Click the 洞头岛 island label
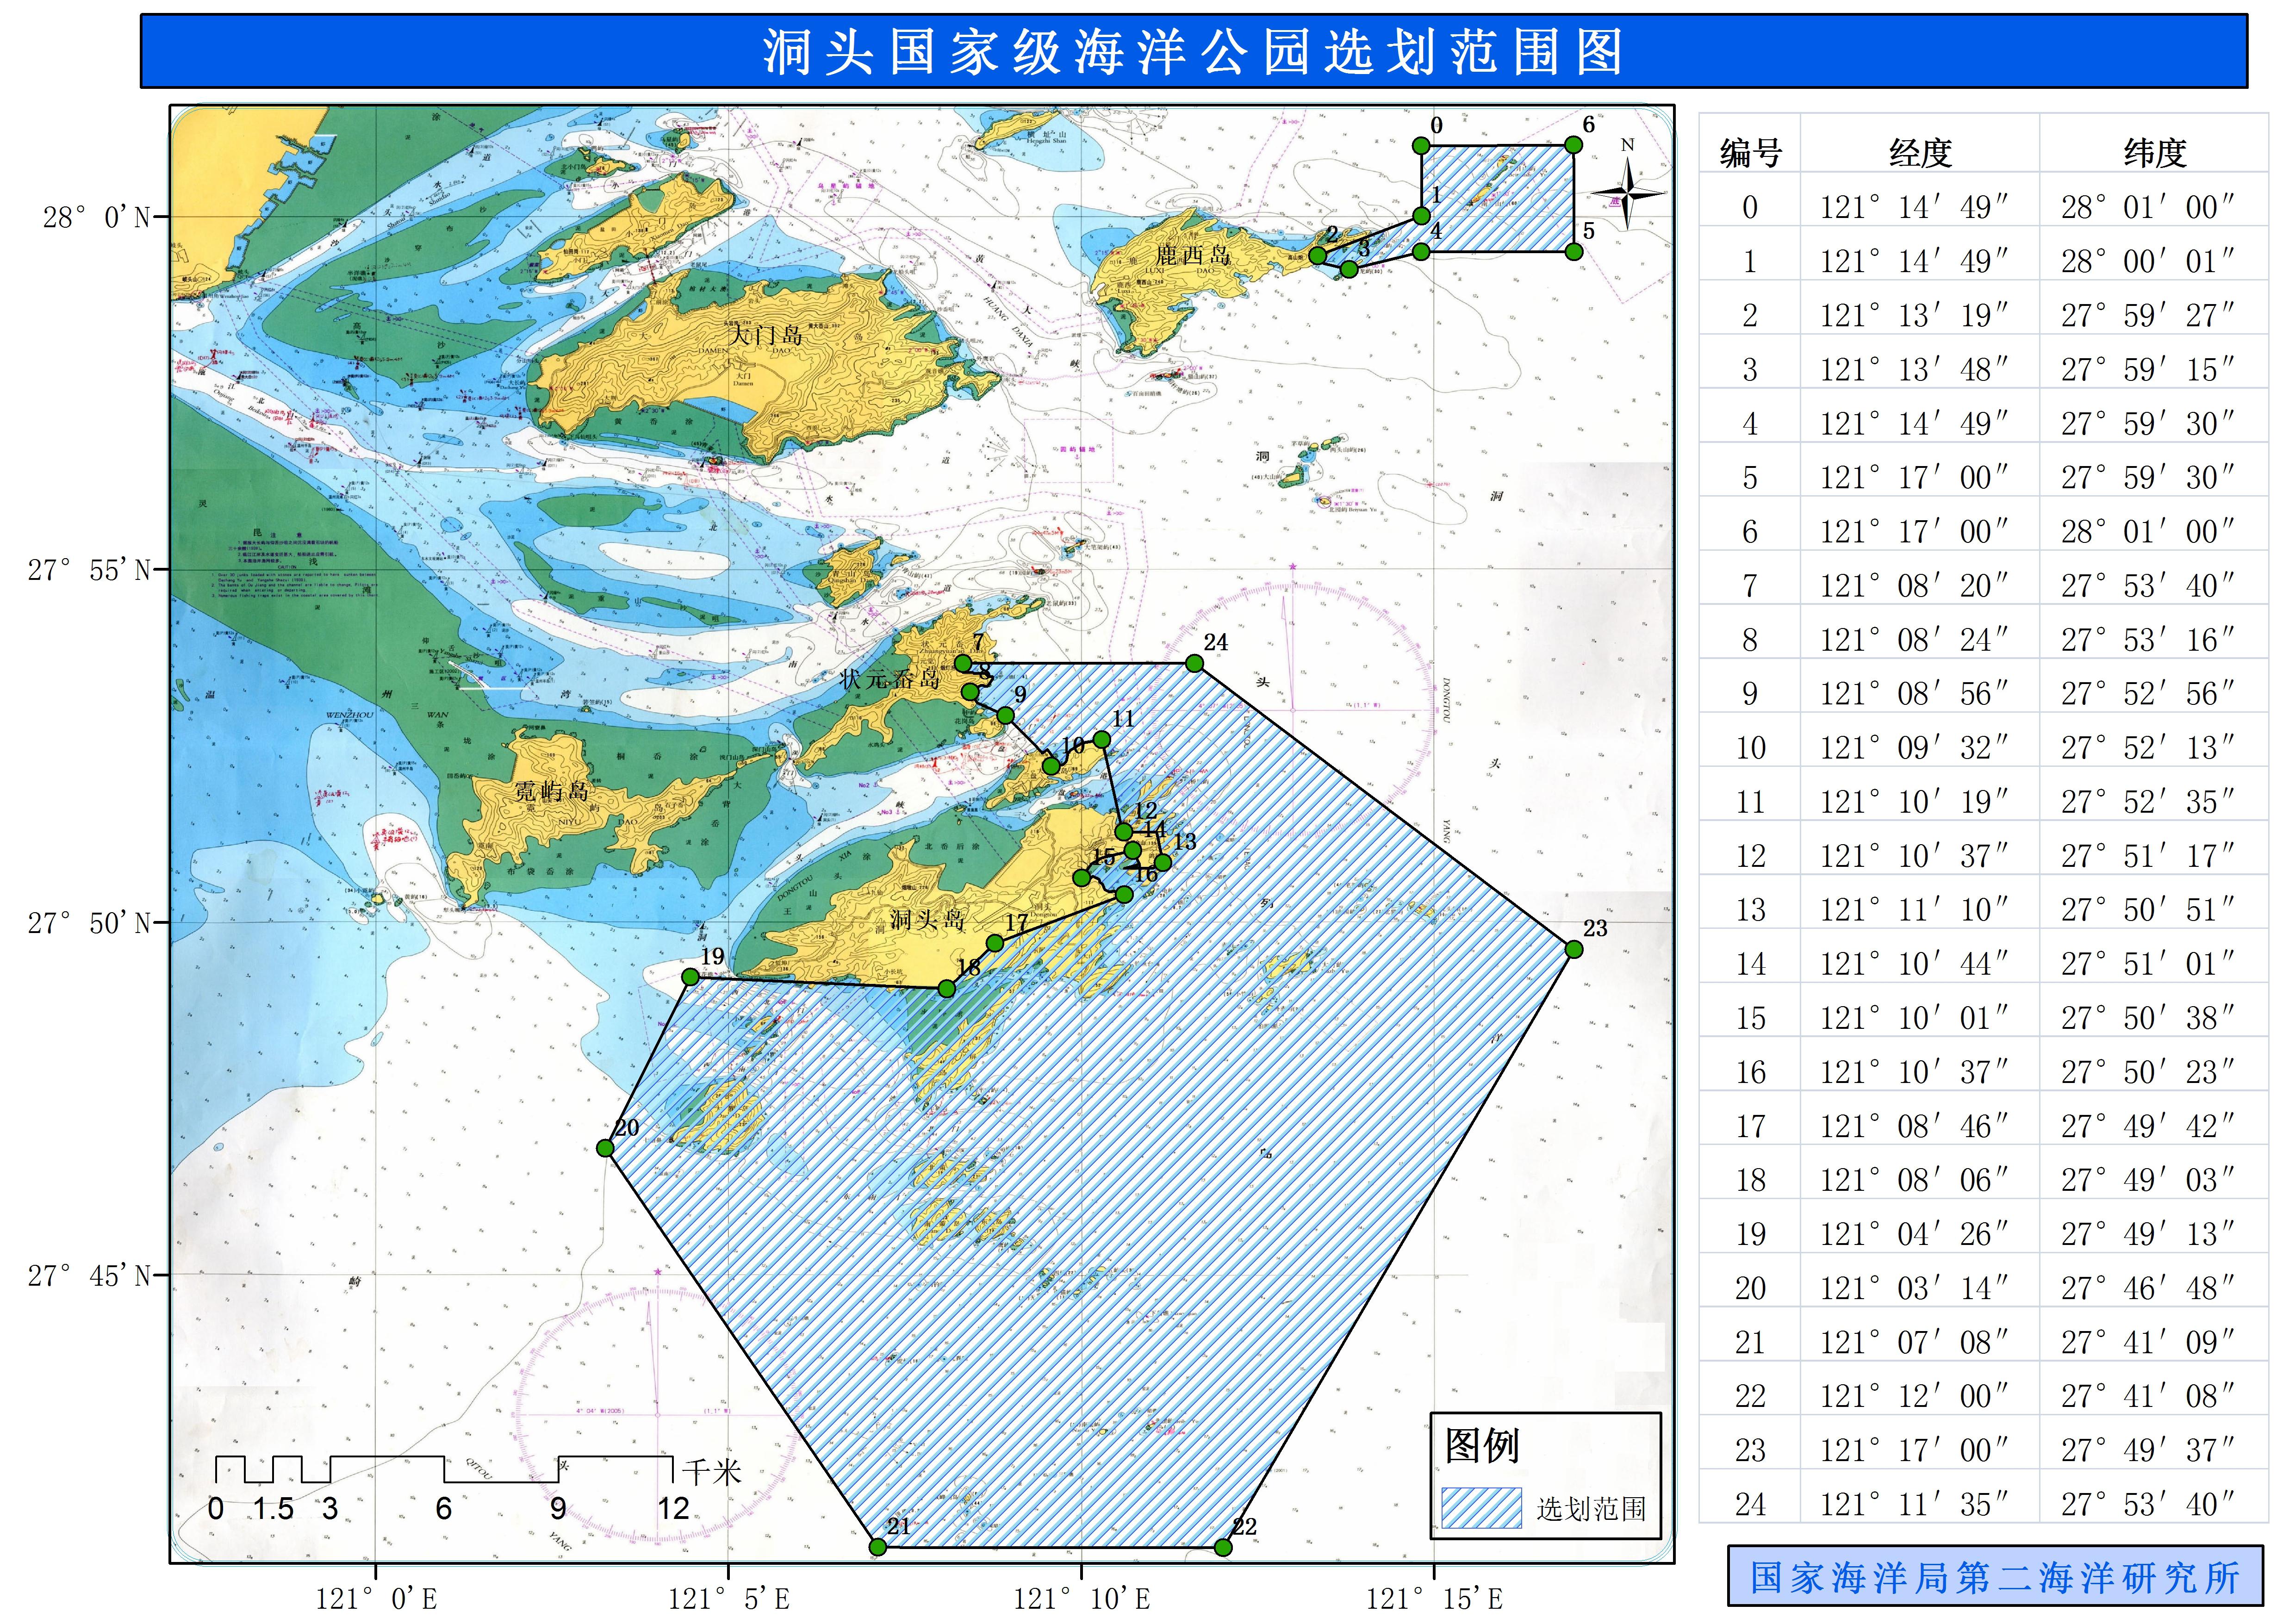This screenshot has height=1624, width=2295. [927, 920]
